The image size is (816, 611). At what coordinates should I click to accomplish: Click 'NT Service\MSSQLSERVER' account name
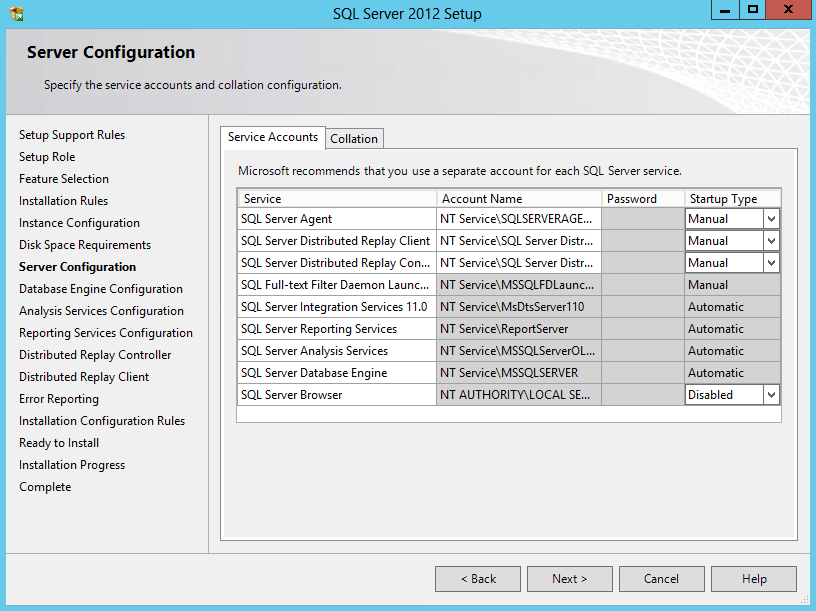click(x=519, y=373)
